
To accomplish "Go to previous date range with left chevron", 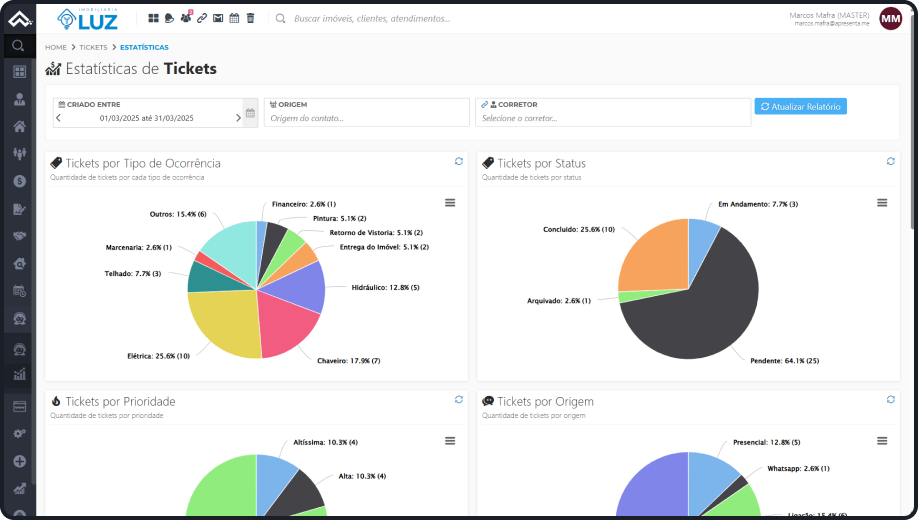I will coord(58,118).
